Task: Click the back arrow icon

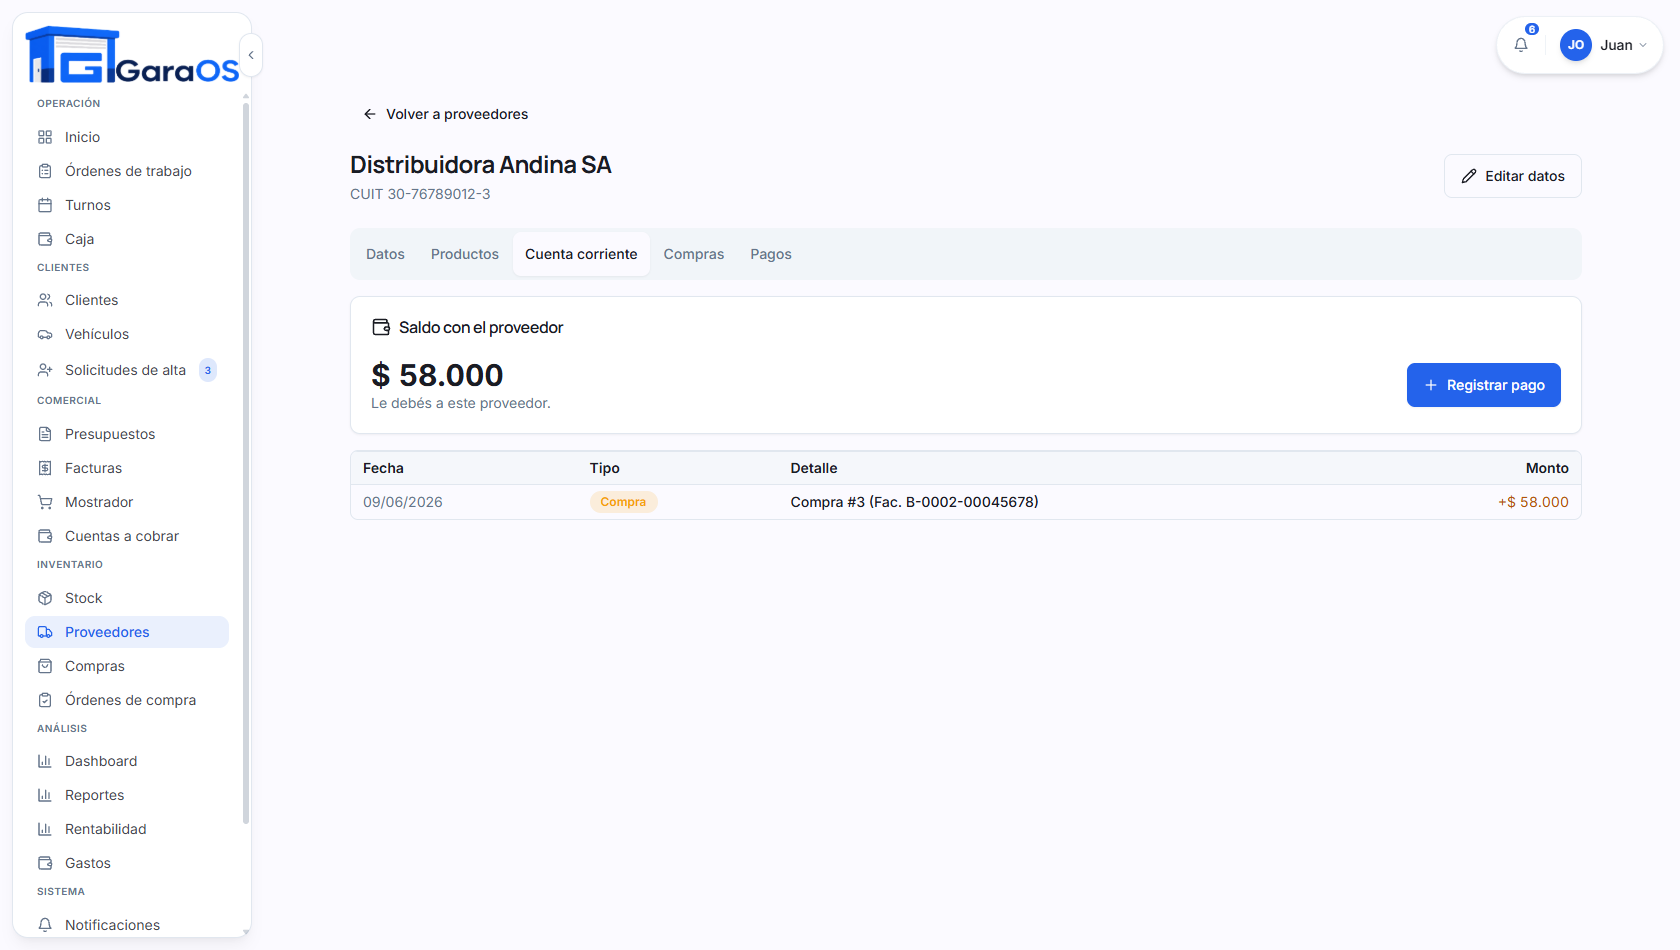Action: click(x=370, y=114)
